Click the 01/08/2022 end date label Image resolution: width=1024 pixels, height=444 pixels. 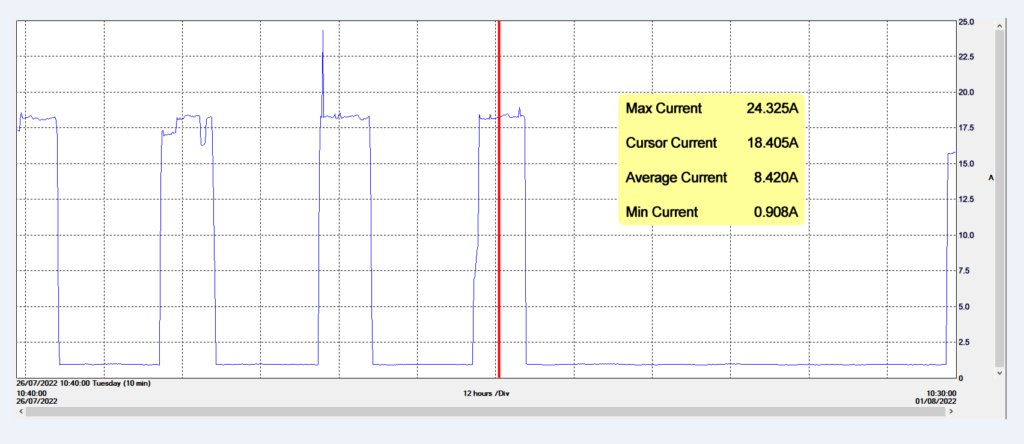[x=938, y=403]
